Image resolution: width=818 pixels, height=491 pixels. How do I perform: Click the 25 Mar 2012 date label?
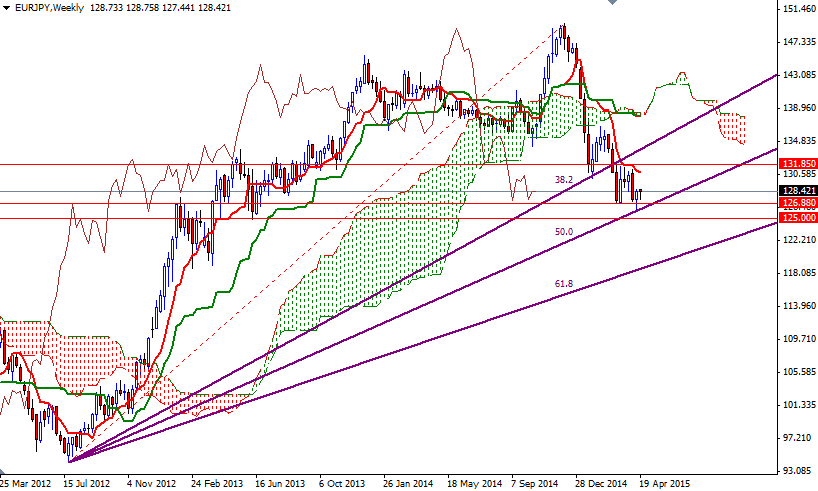[26, 484]
